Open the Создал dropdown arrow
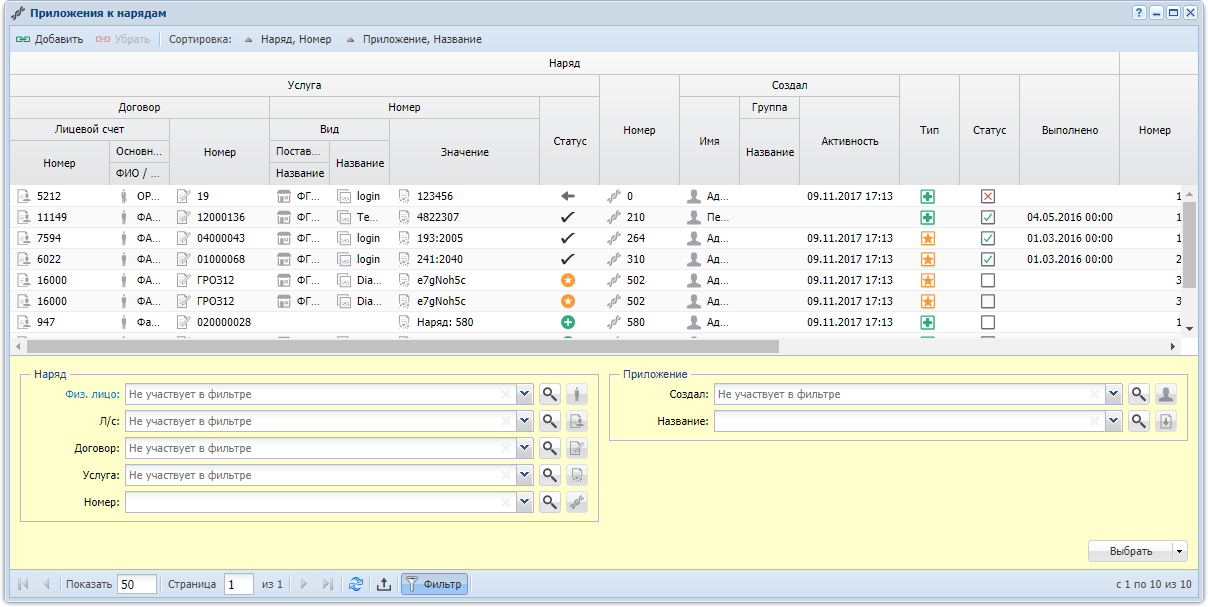This screenshot has width=1208, height=607. tap(1114, 394)
